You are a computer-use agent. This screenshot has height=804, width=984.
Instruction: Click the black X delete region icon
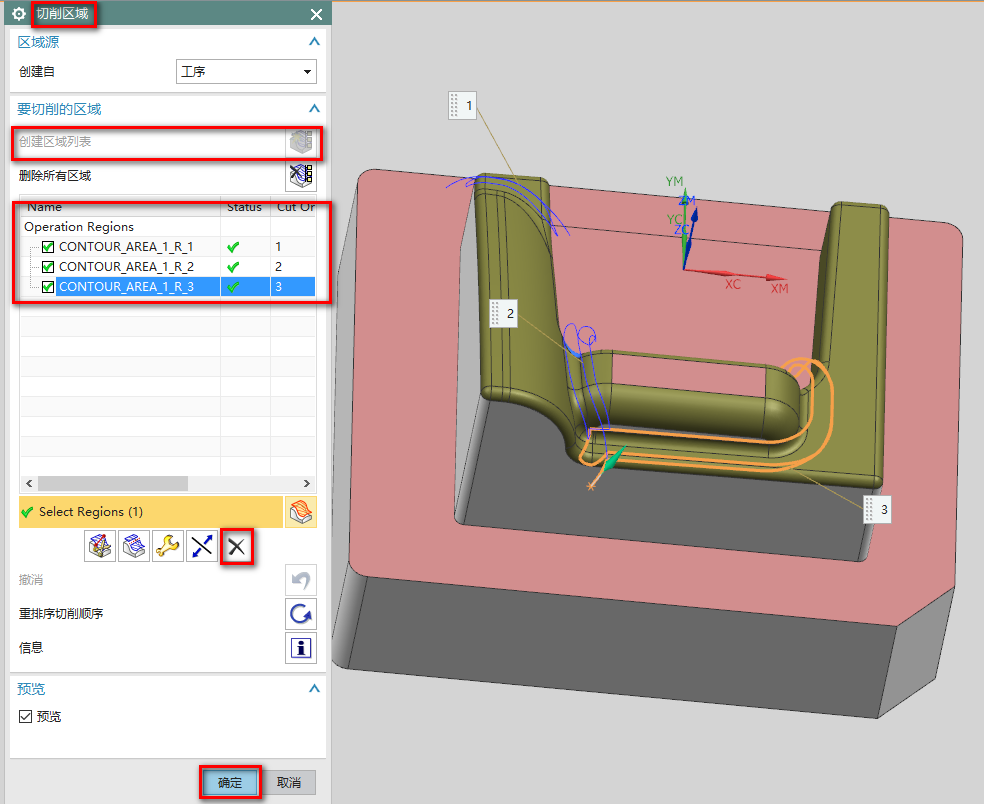point(236,546)
